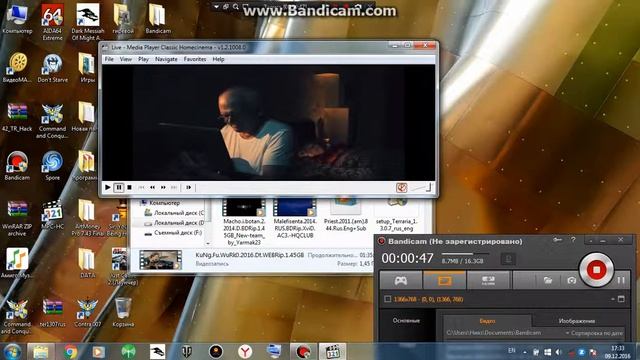Select Bandicam screen rectangle recording mode
This screenshot has height=360, width=640.
click(444, 280)
